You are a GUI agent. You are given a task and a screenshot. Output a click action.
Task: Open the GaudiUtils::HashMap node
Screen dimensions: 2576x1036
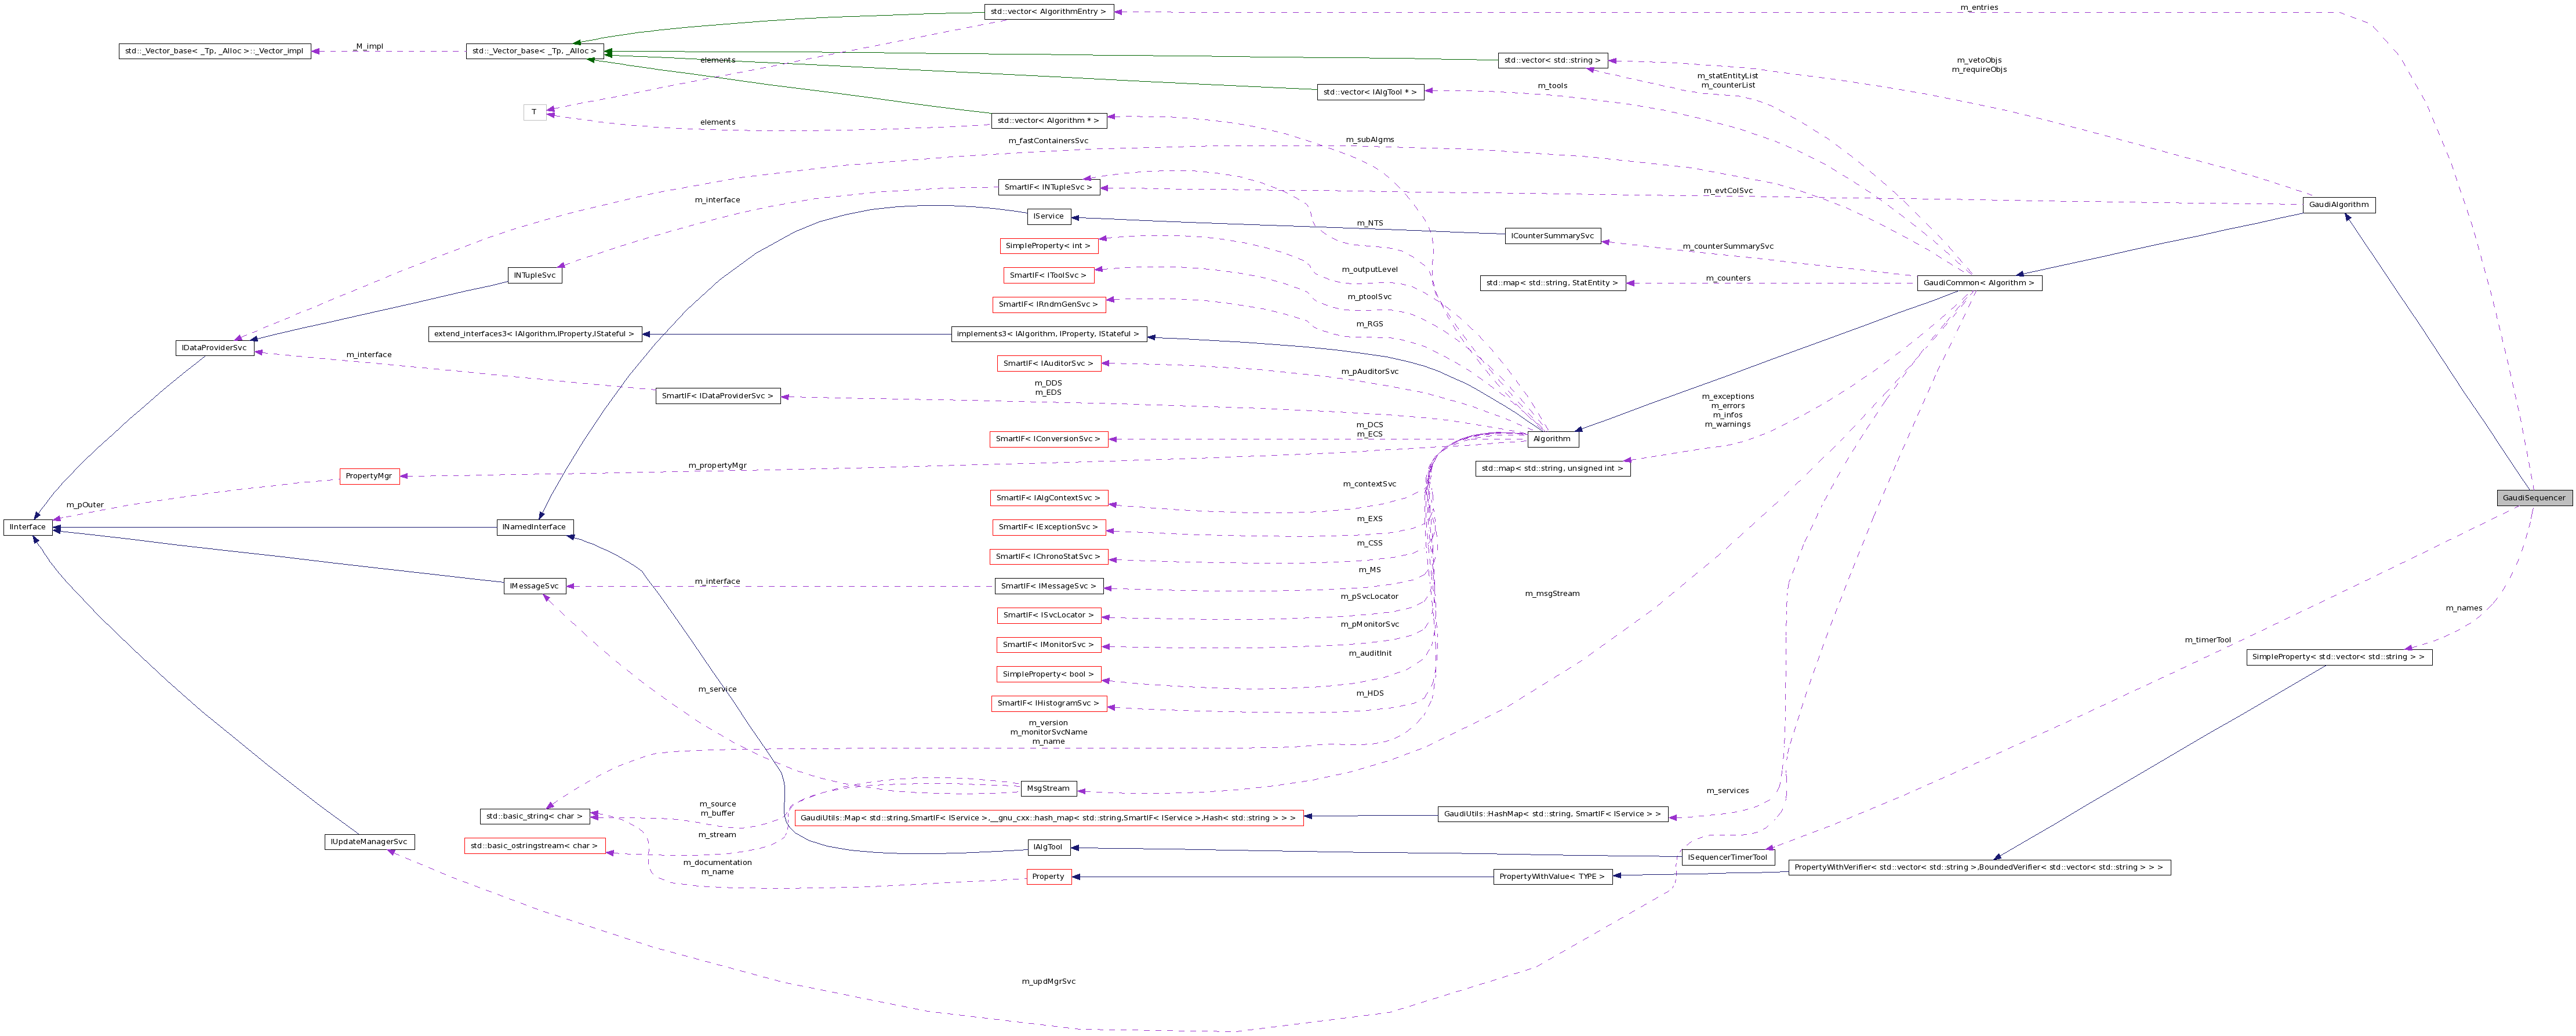point(1552,813)
